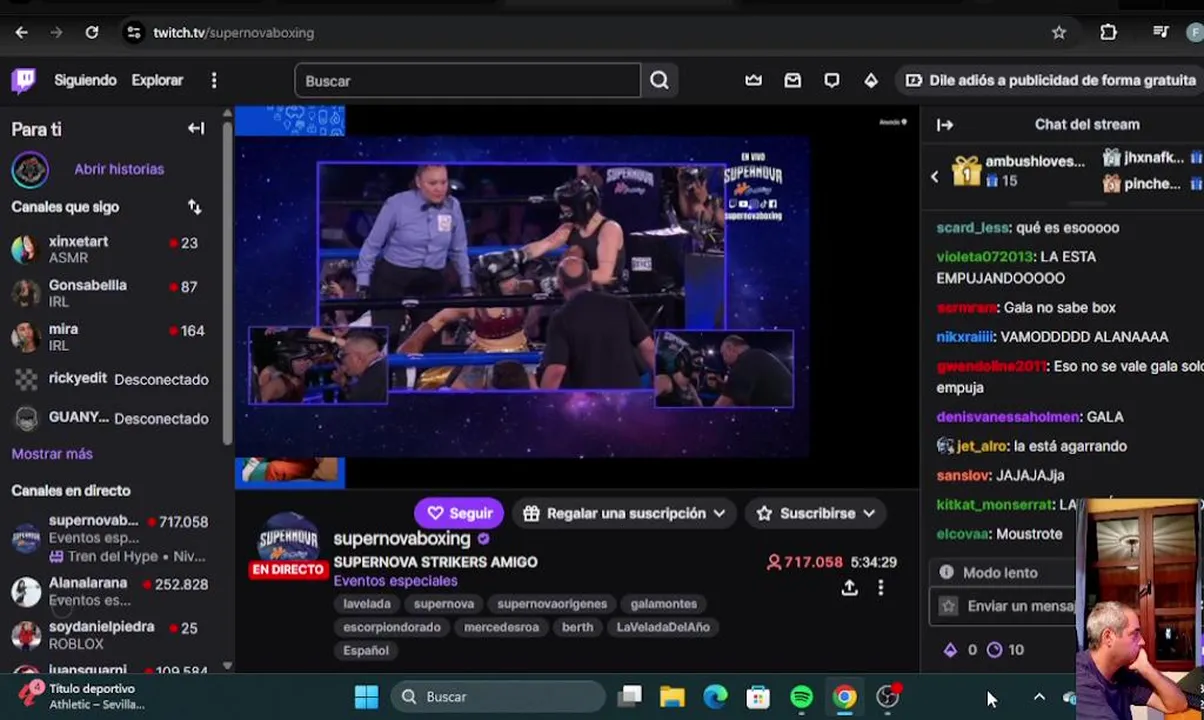Share the stream with upload icon
Screen dimensions: 1204x720
click(849, 588)
